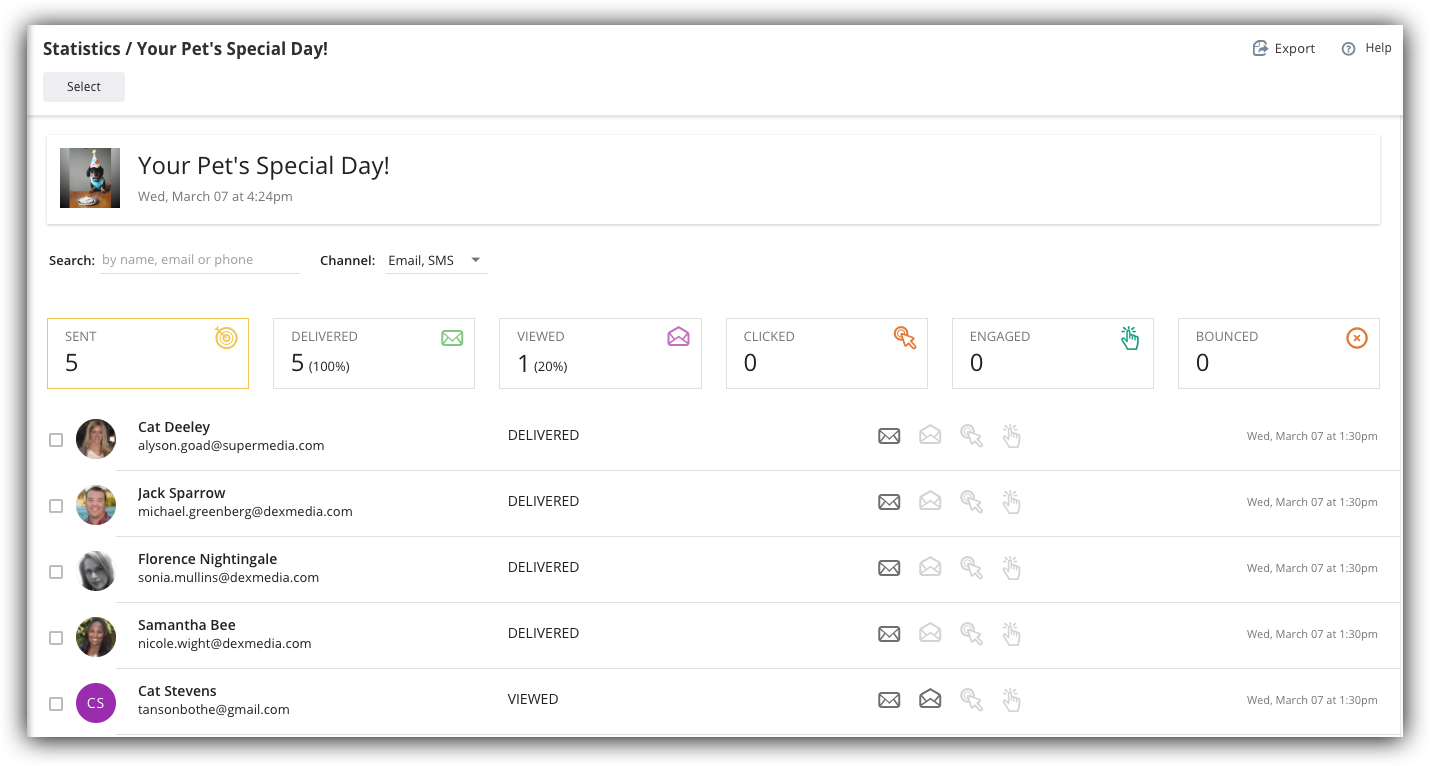Click Jack Sparrow's avatar photo
This screenshot has width=1430, height=766.
tap(96, 505)
